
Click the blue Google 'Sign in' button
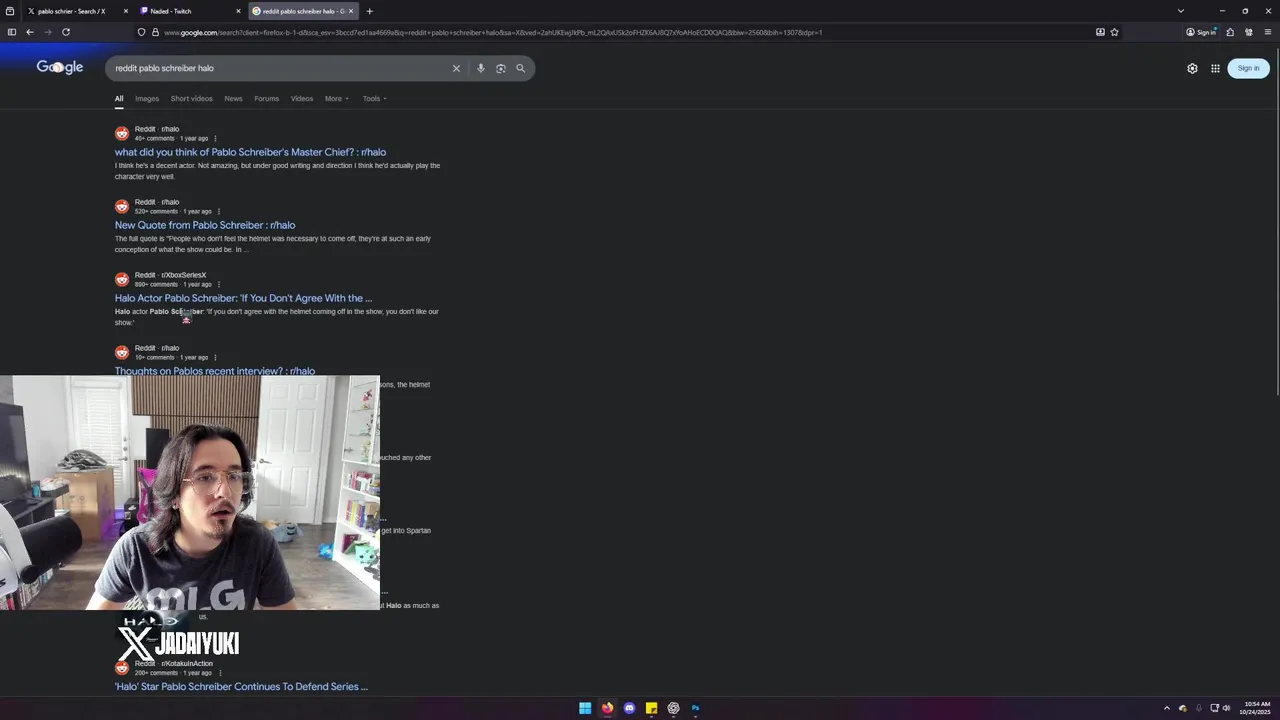click(1248, 68)
